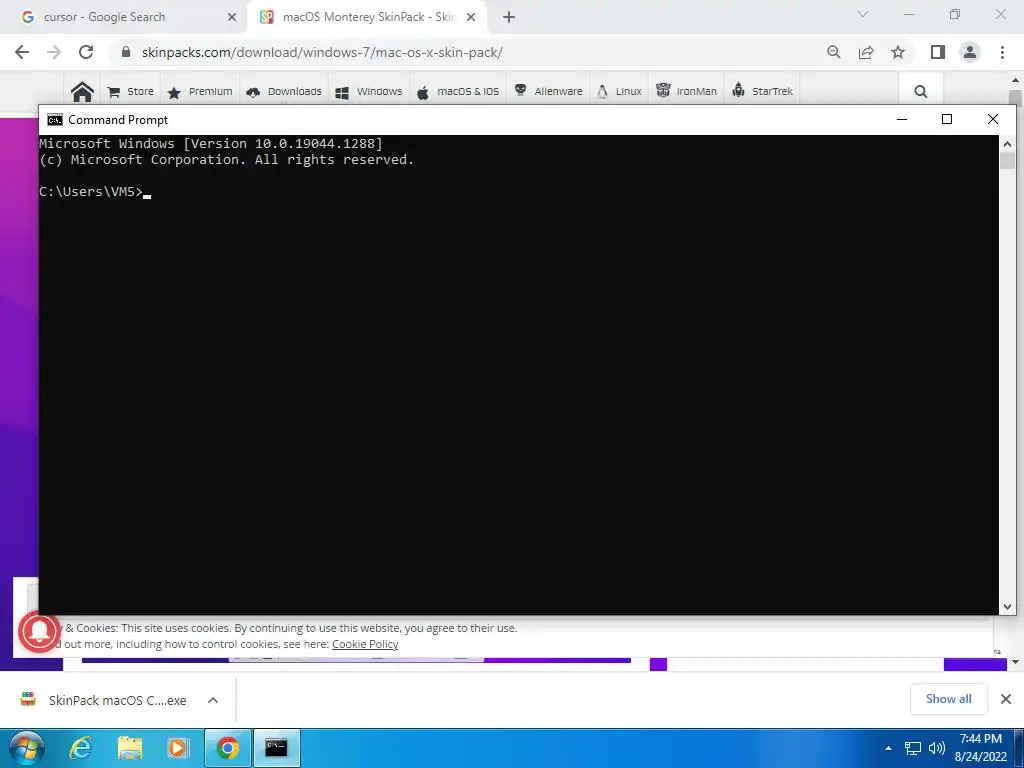Minimize the Command Prompt window
This screenshot has height=768, width=1024.
(902, 119)
